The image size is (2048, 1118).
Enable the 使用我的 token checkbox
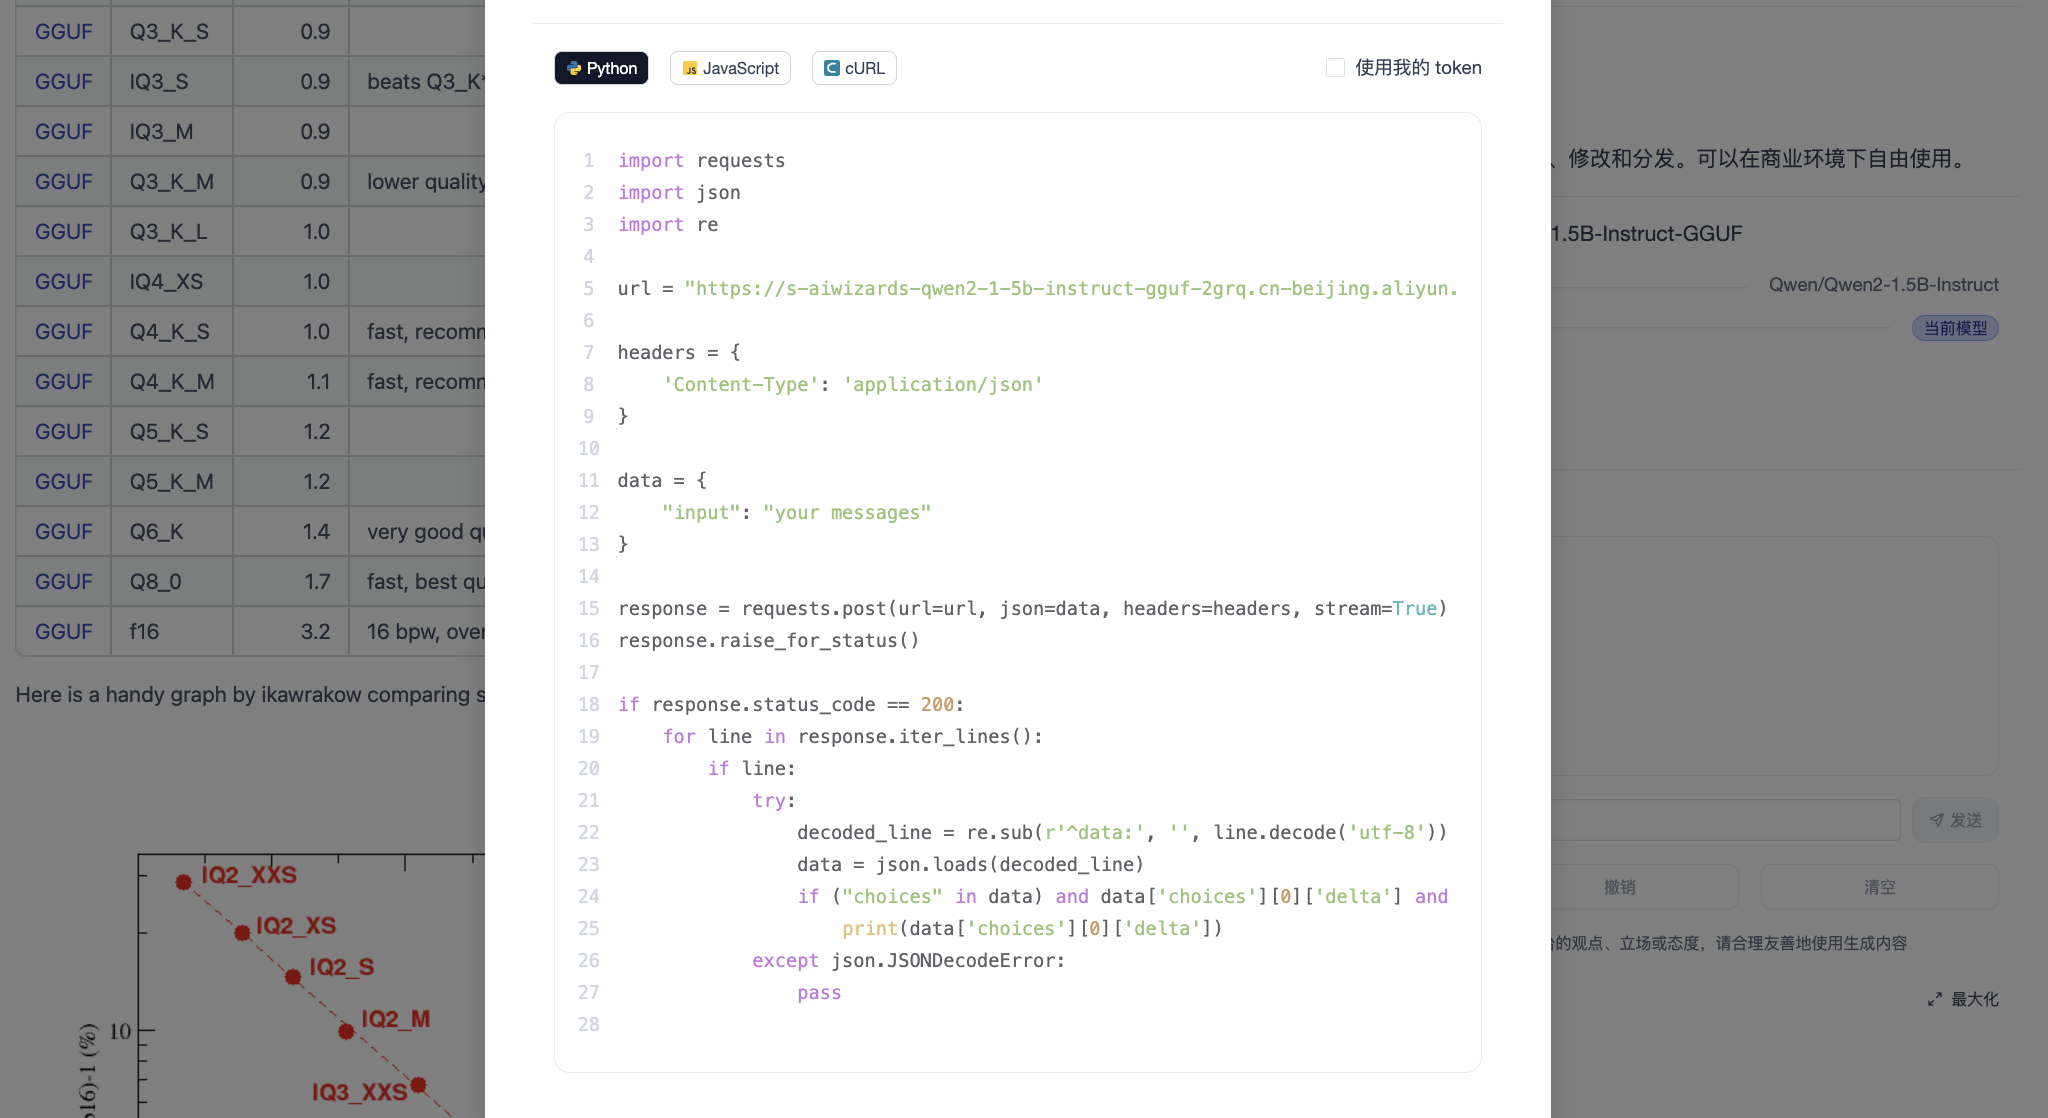pos(1335,68)
